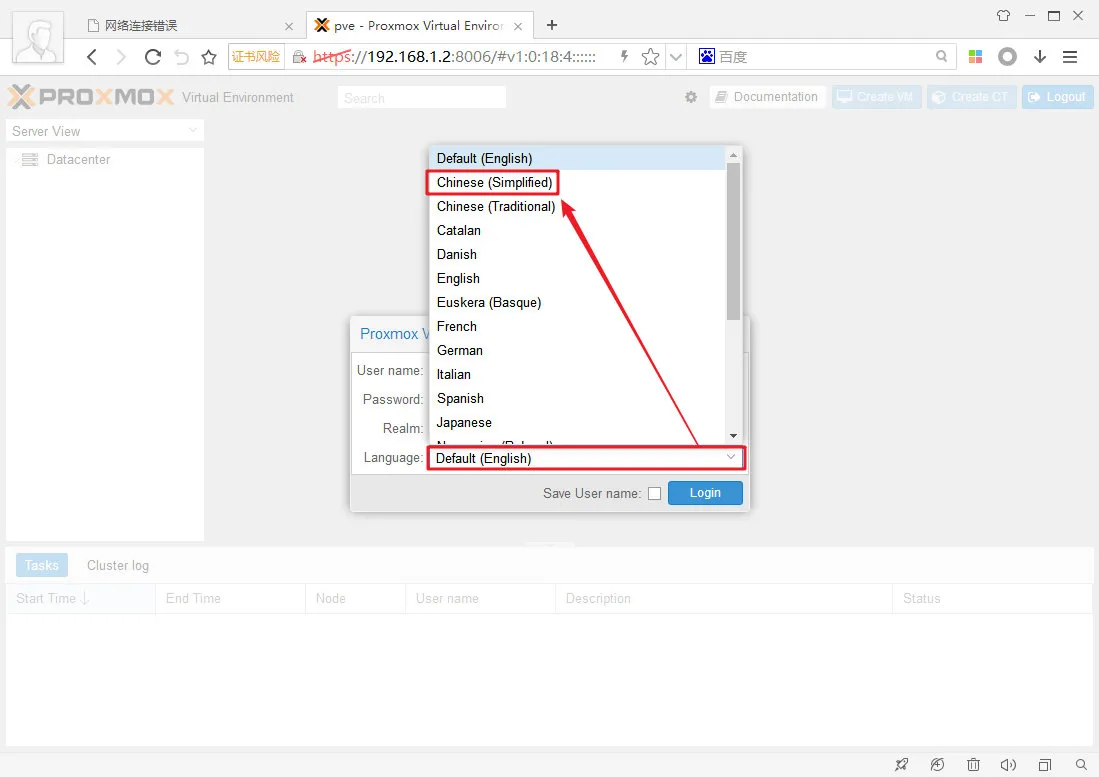Click the Create VM button
Viewport: 1099px width, 777px height.
[x=876, y=97]
